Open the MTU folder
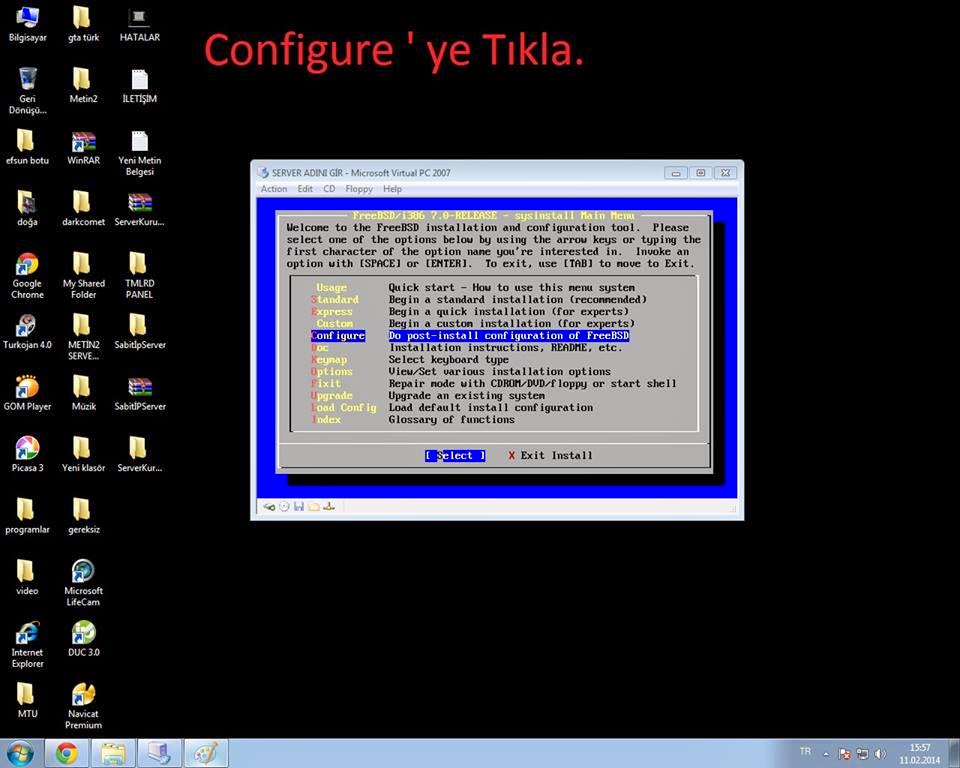The width and height of the screenshot is (960, 768). coord(28,701)
